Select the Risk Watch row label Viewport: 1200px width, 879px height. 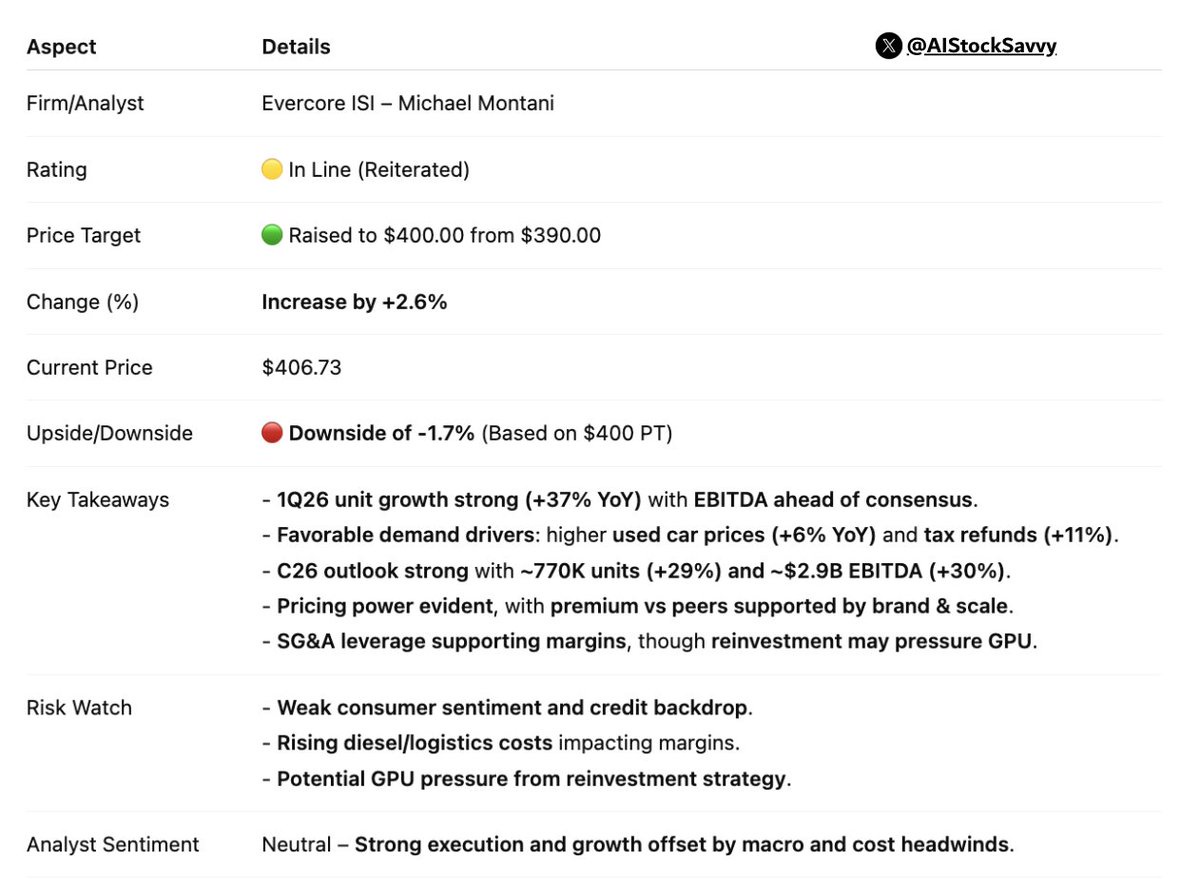[x=79, y=708]
